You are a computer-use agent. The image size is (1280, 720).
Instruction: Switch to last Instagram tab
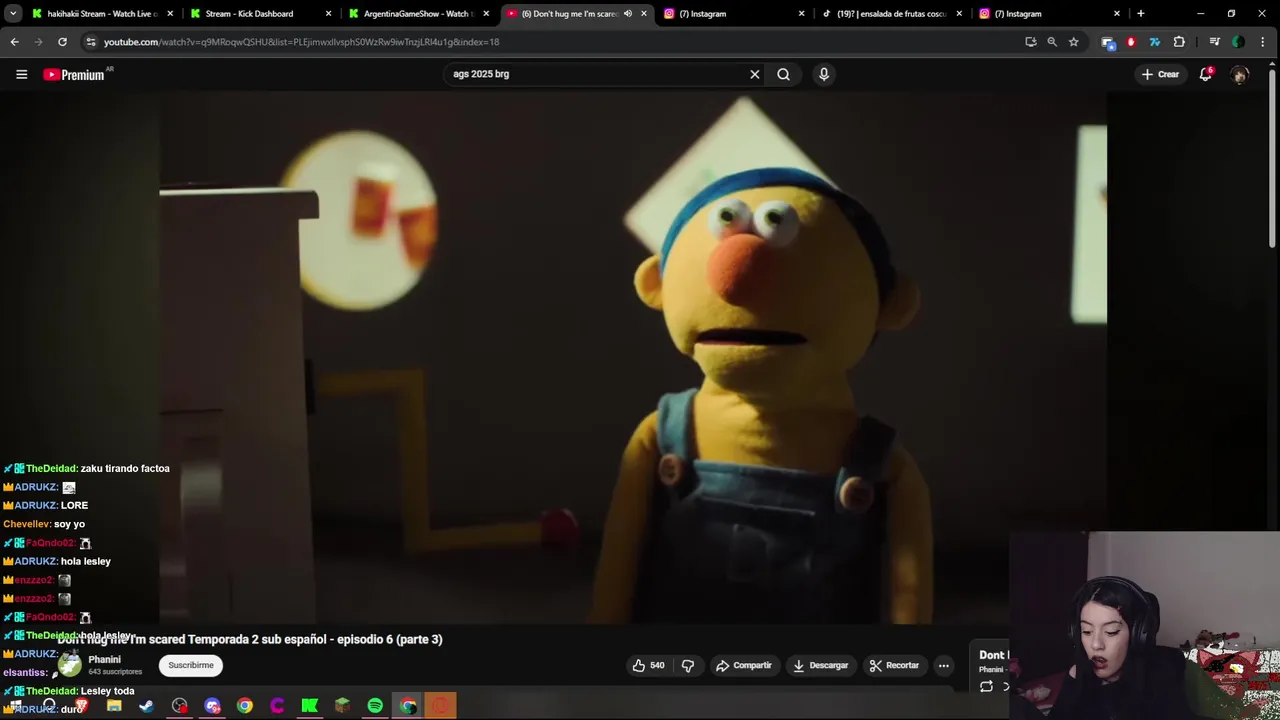pyautogui.click(x=1050, y=14)
